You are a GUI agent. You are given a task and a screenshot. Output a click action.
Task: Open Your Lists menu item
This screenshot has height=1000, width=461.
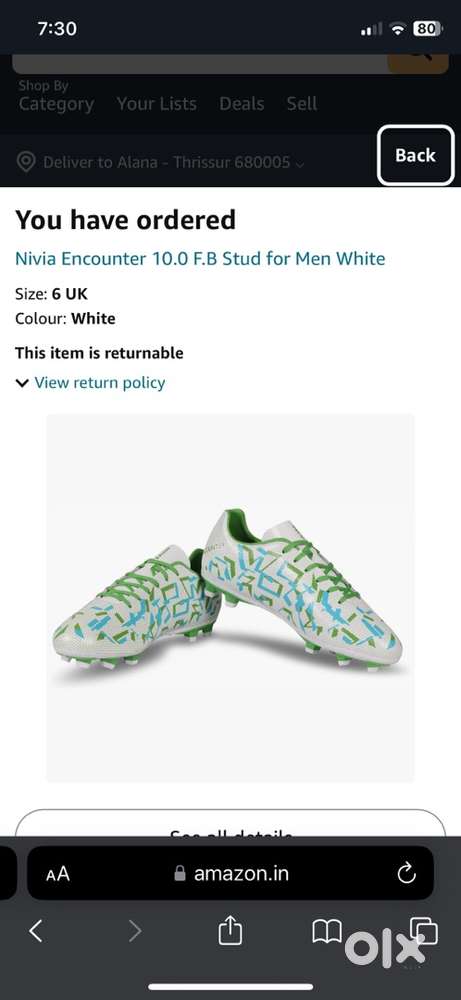tap(156, 103)
